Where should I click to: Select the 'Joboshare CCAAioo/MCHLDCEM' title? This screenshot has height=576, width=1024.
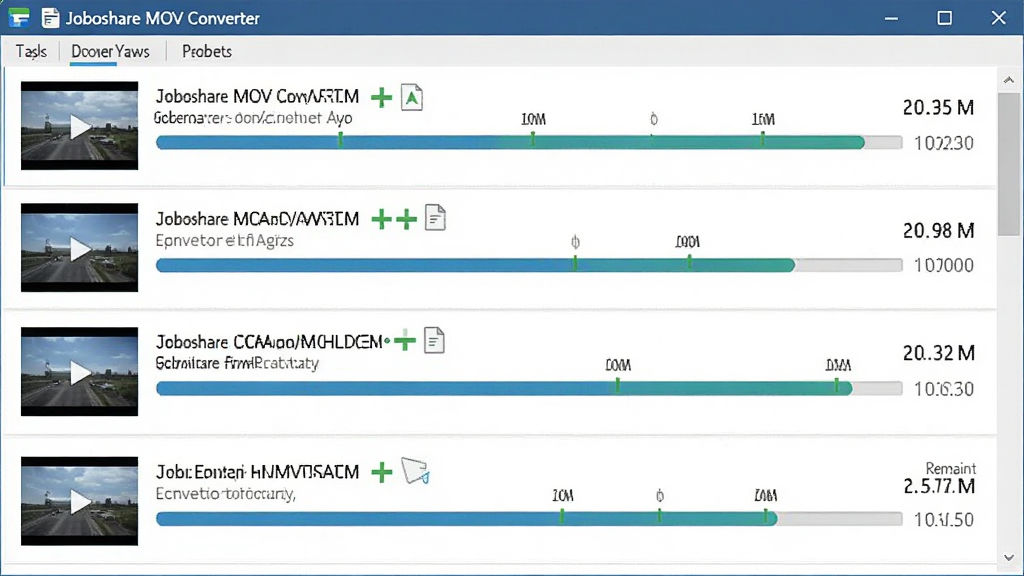pos(269,342)
